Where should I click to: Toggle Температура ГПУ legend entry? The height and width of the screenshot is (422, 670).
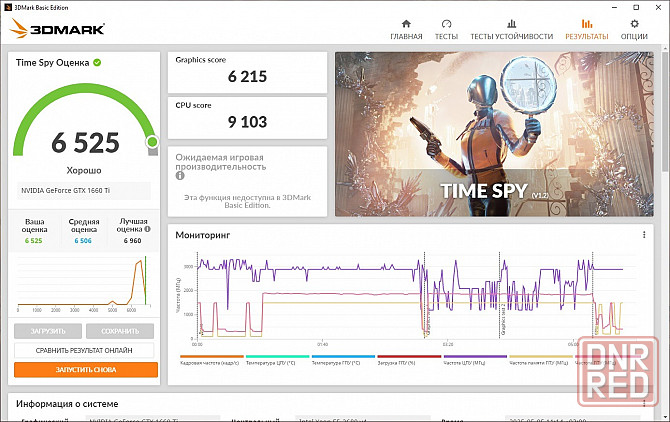point(343,360)
